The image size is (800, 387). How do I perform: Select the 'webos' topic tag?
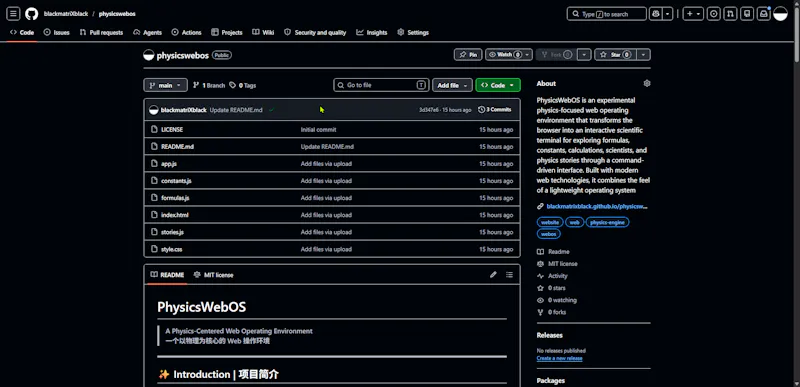pos(548,234)
